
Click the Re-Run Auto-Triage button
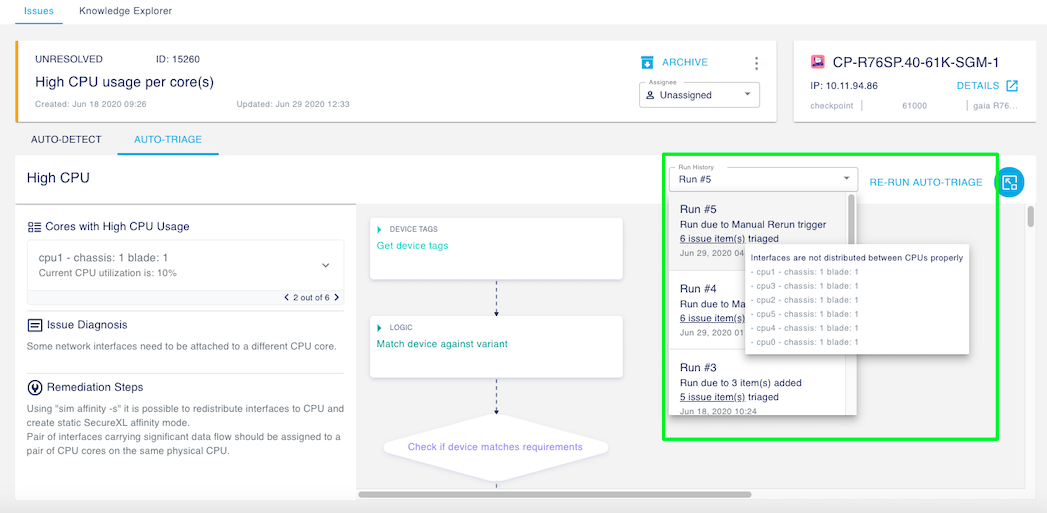click(925, 182)
